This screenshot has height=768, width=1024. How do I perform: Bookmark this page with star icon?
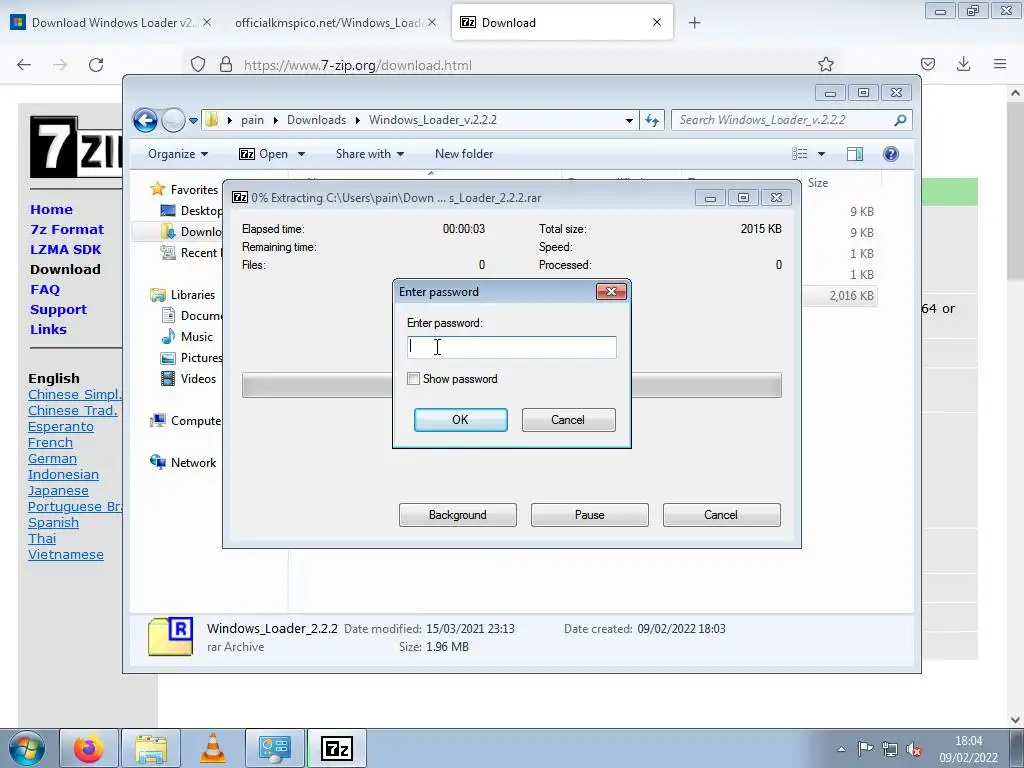[x=825, y=64]
